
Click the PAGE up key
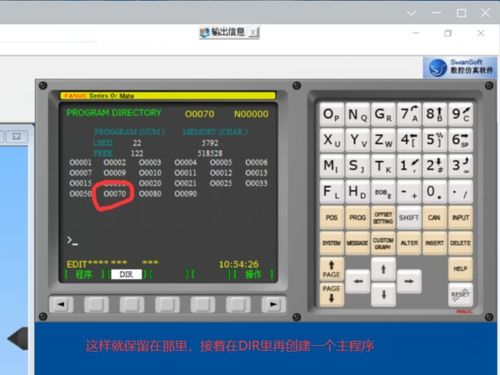[331, 269]
